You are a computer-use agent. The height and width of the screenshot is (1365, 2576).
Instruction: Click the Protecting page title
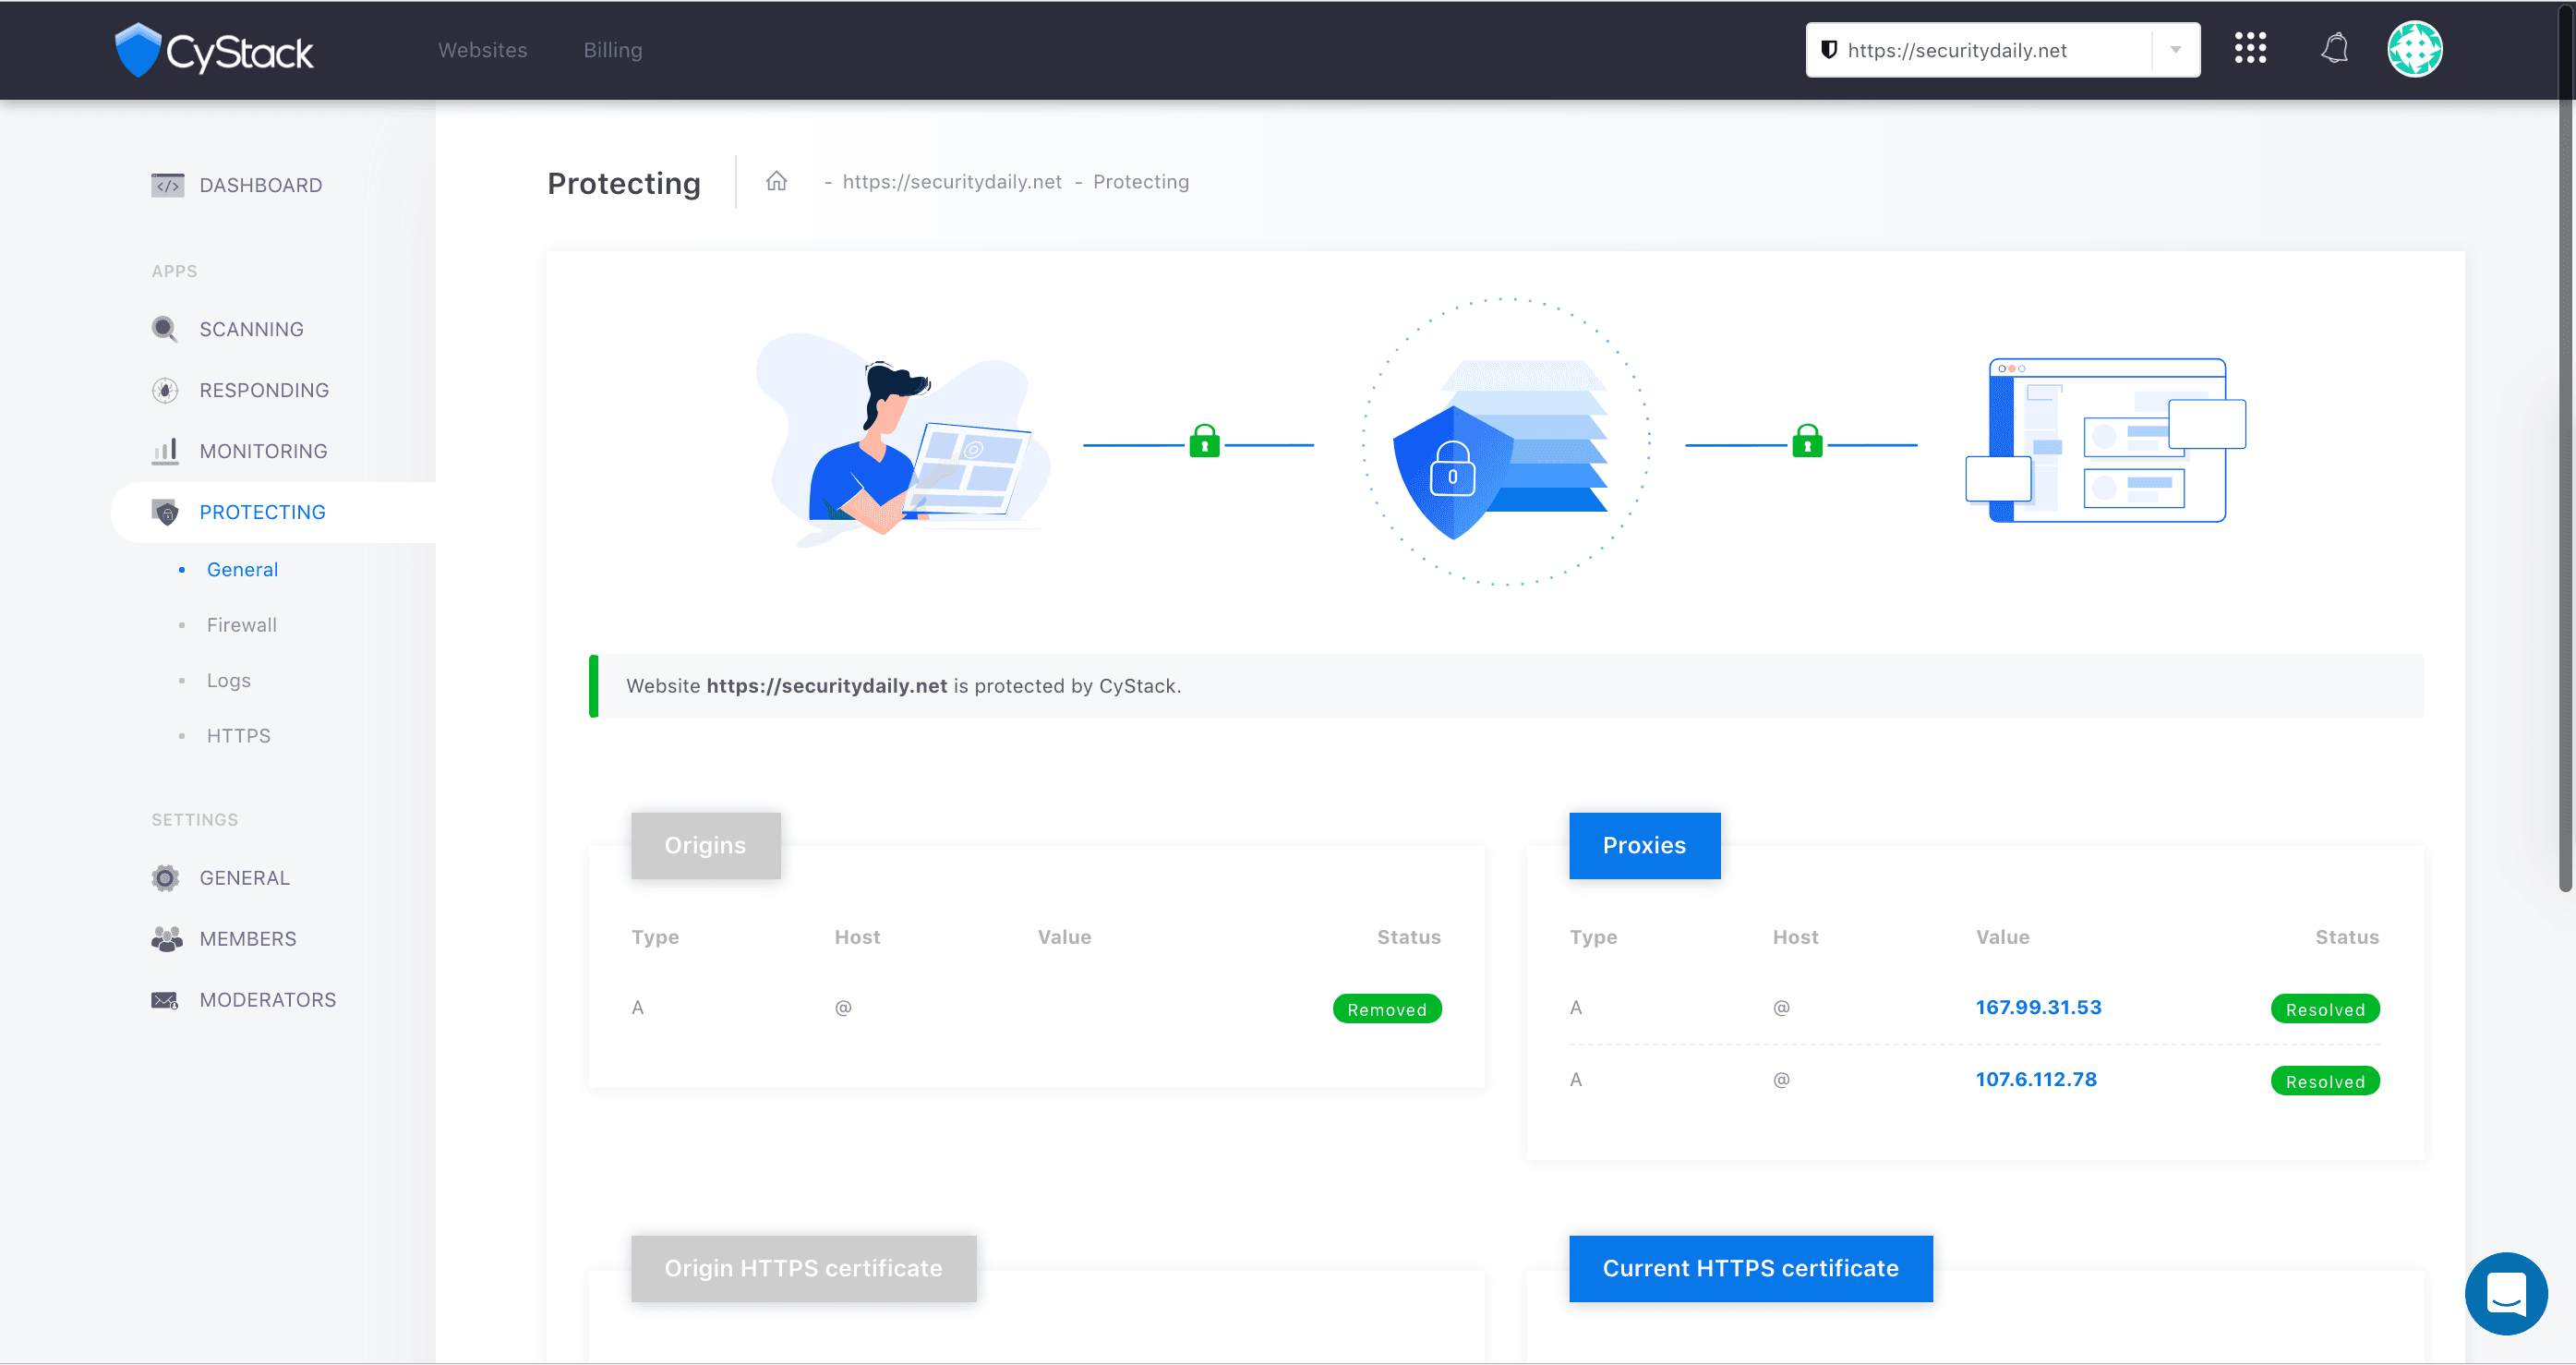tap(623, 183)
